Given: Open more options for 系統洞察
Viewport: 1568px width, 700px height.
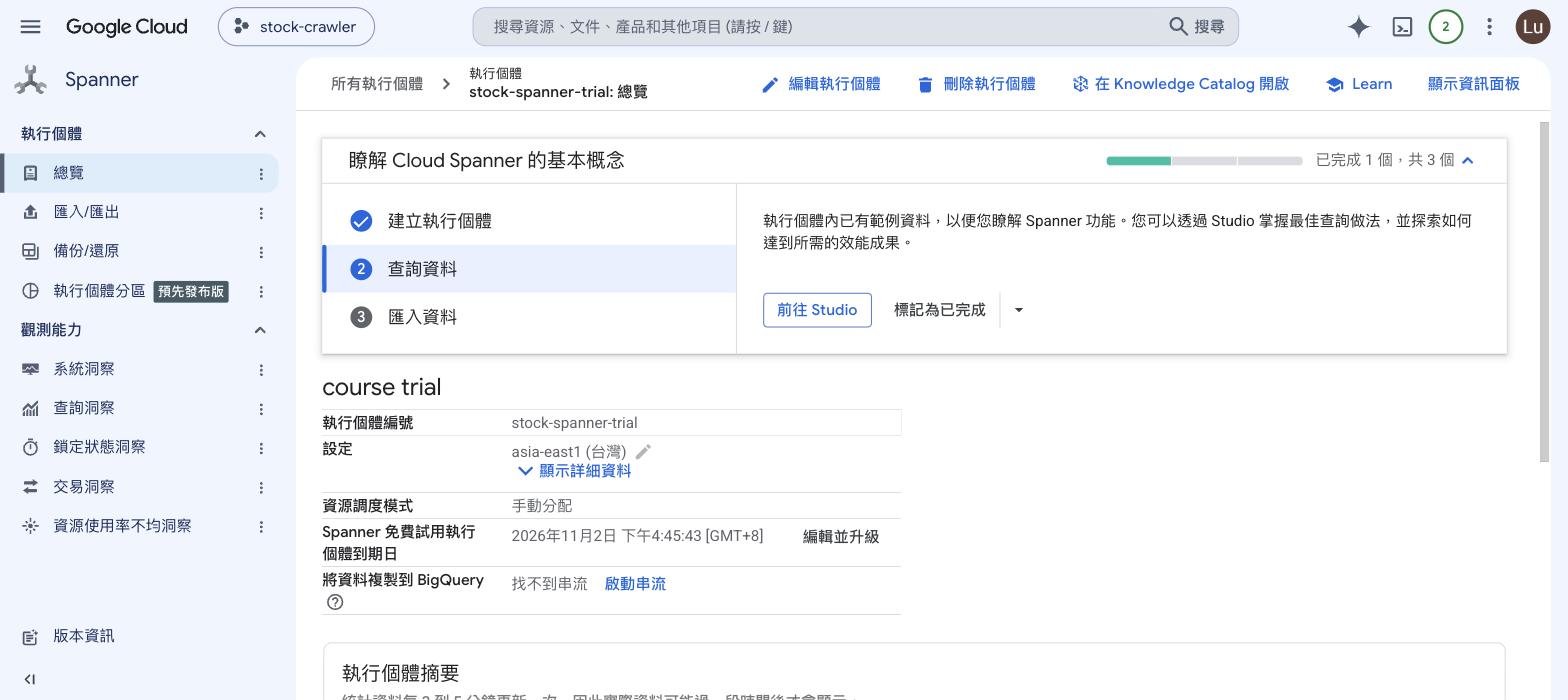Looking at the screenshot, I should 261,370.
